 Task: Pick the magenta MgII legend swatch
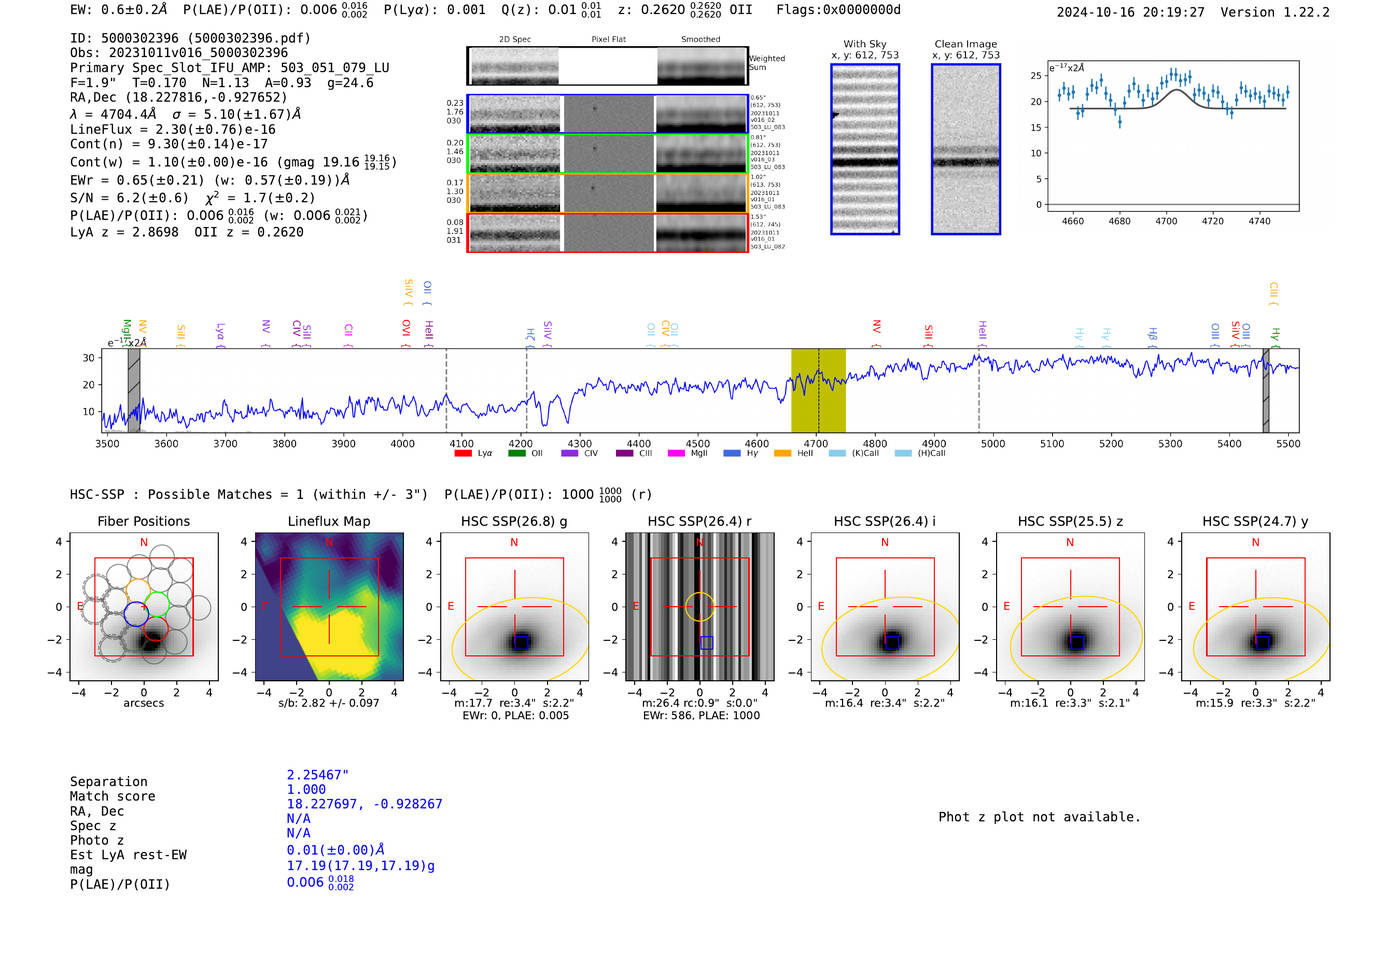coord(676,453)
